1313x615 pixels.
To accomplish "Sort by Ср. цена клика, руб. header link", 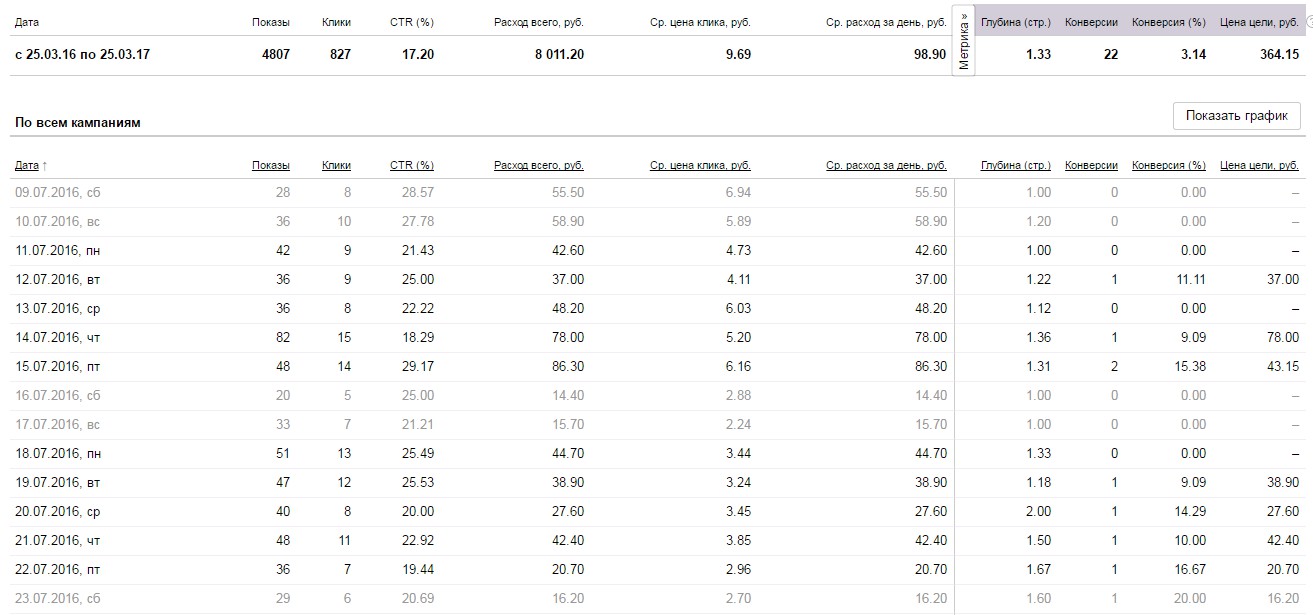I will (x=699, y=165).
